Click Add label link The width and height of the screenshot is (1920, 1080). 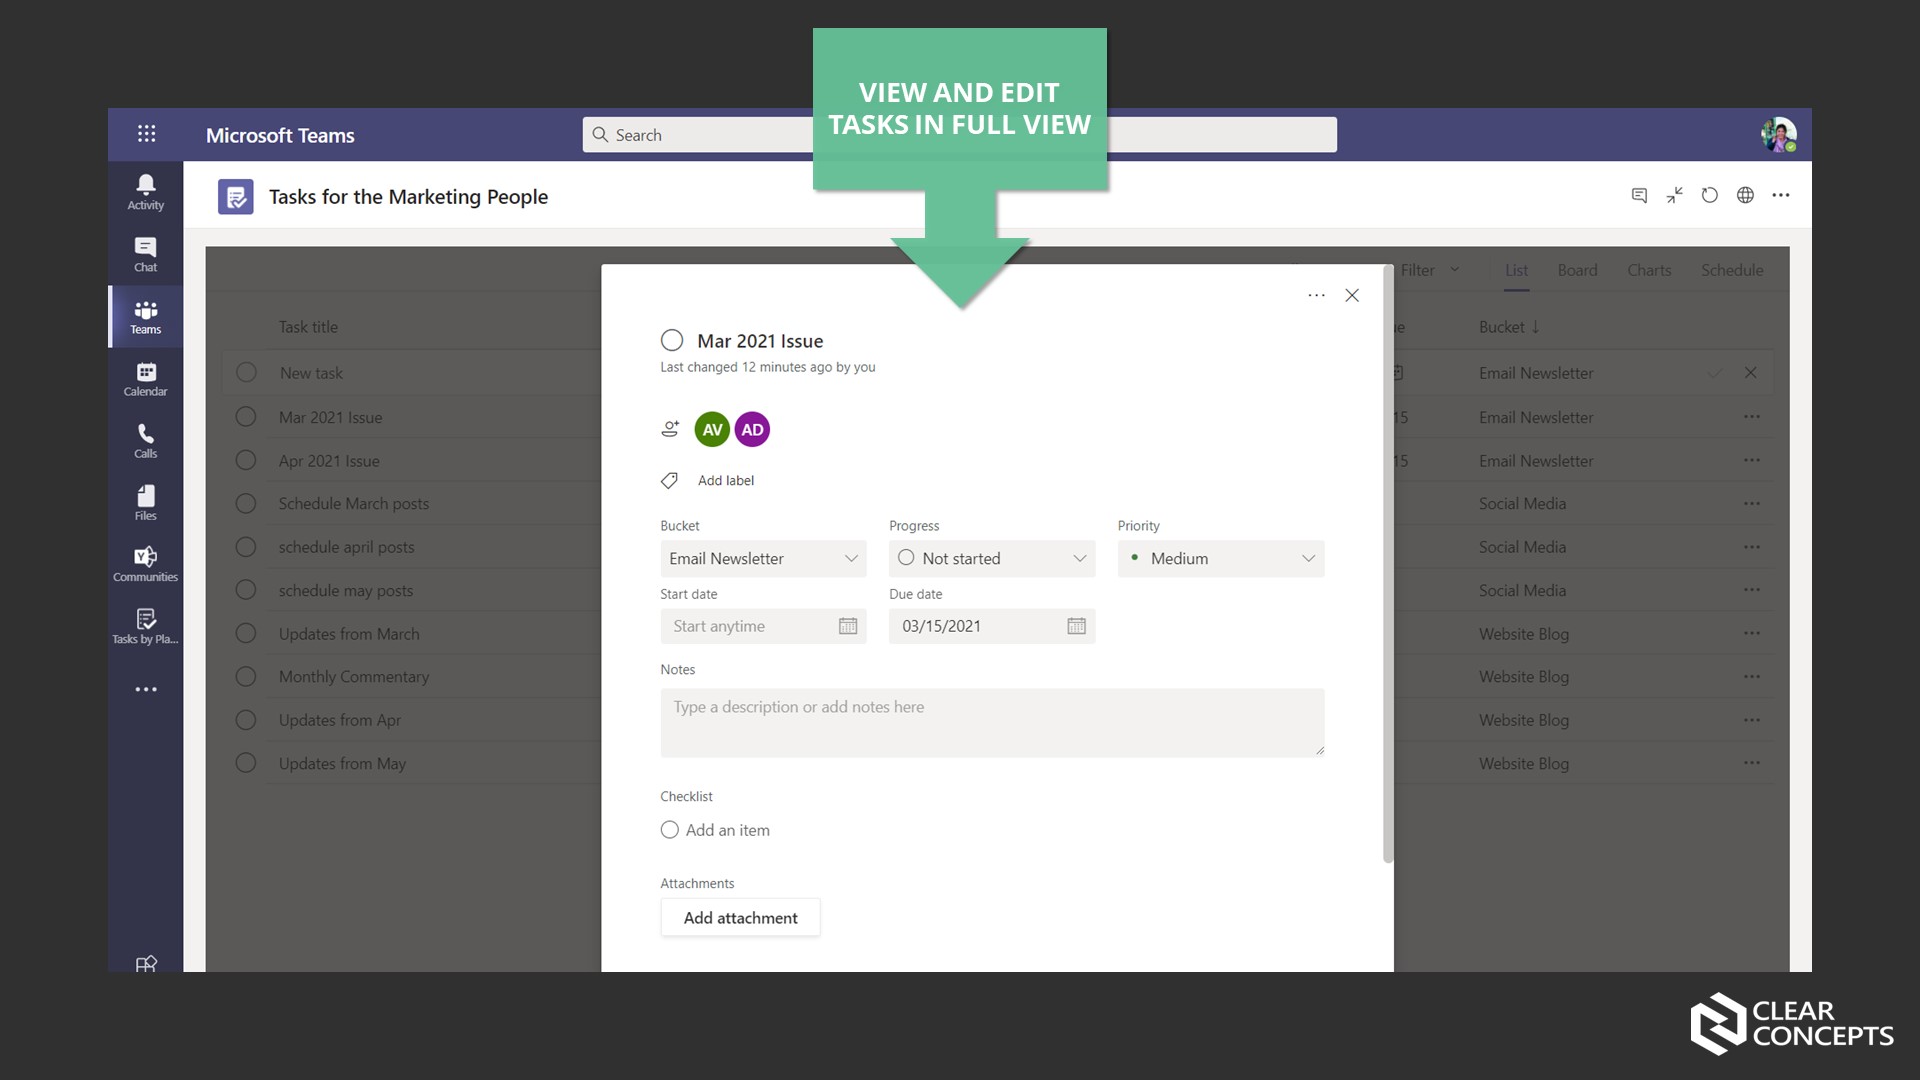click(726, 481)
